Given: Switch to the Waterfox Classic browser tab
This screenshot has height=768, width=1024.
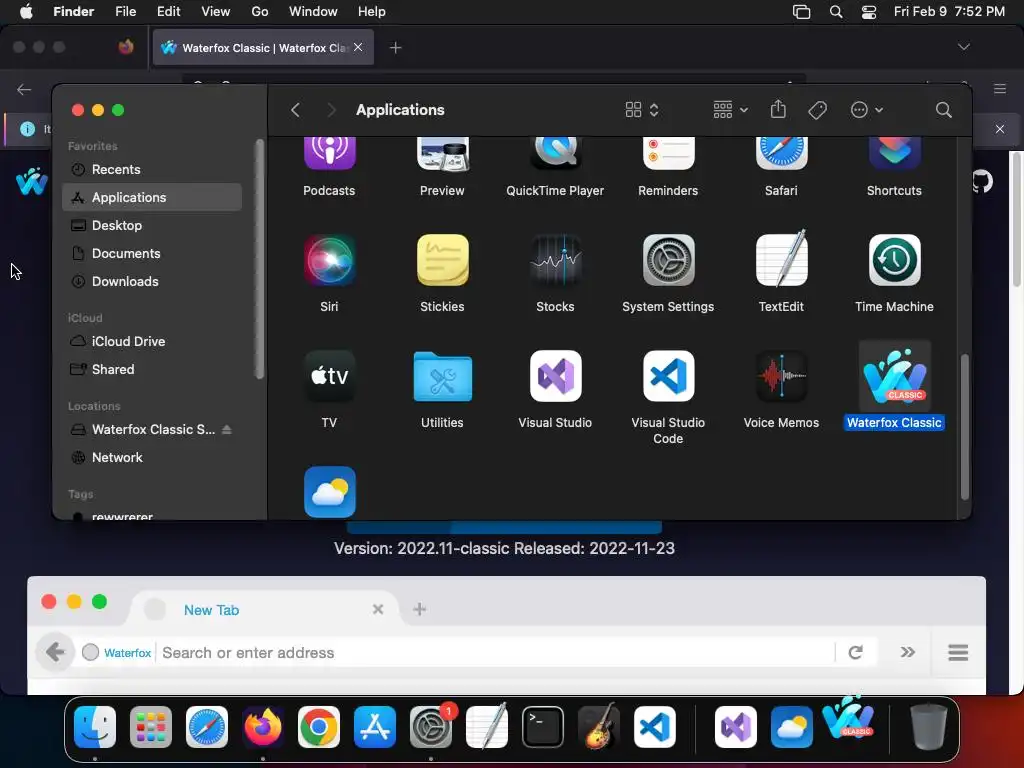Looking at the screenshot, I should (x=263, y=47).
